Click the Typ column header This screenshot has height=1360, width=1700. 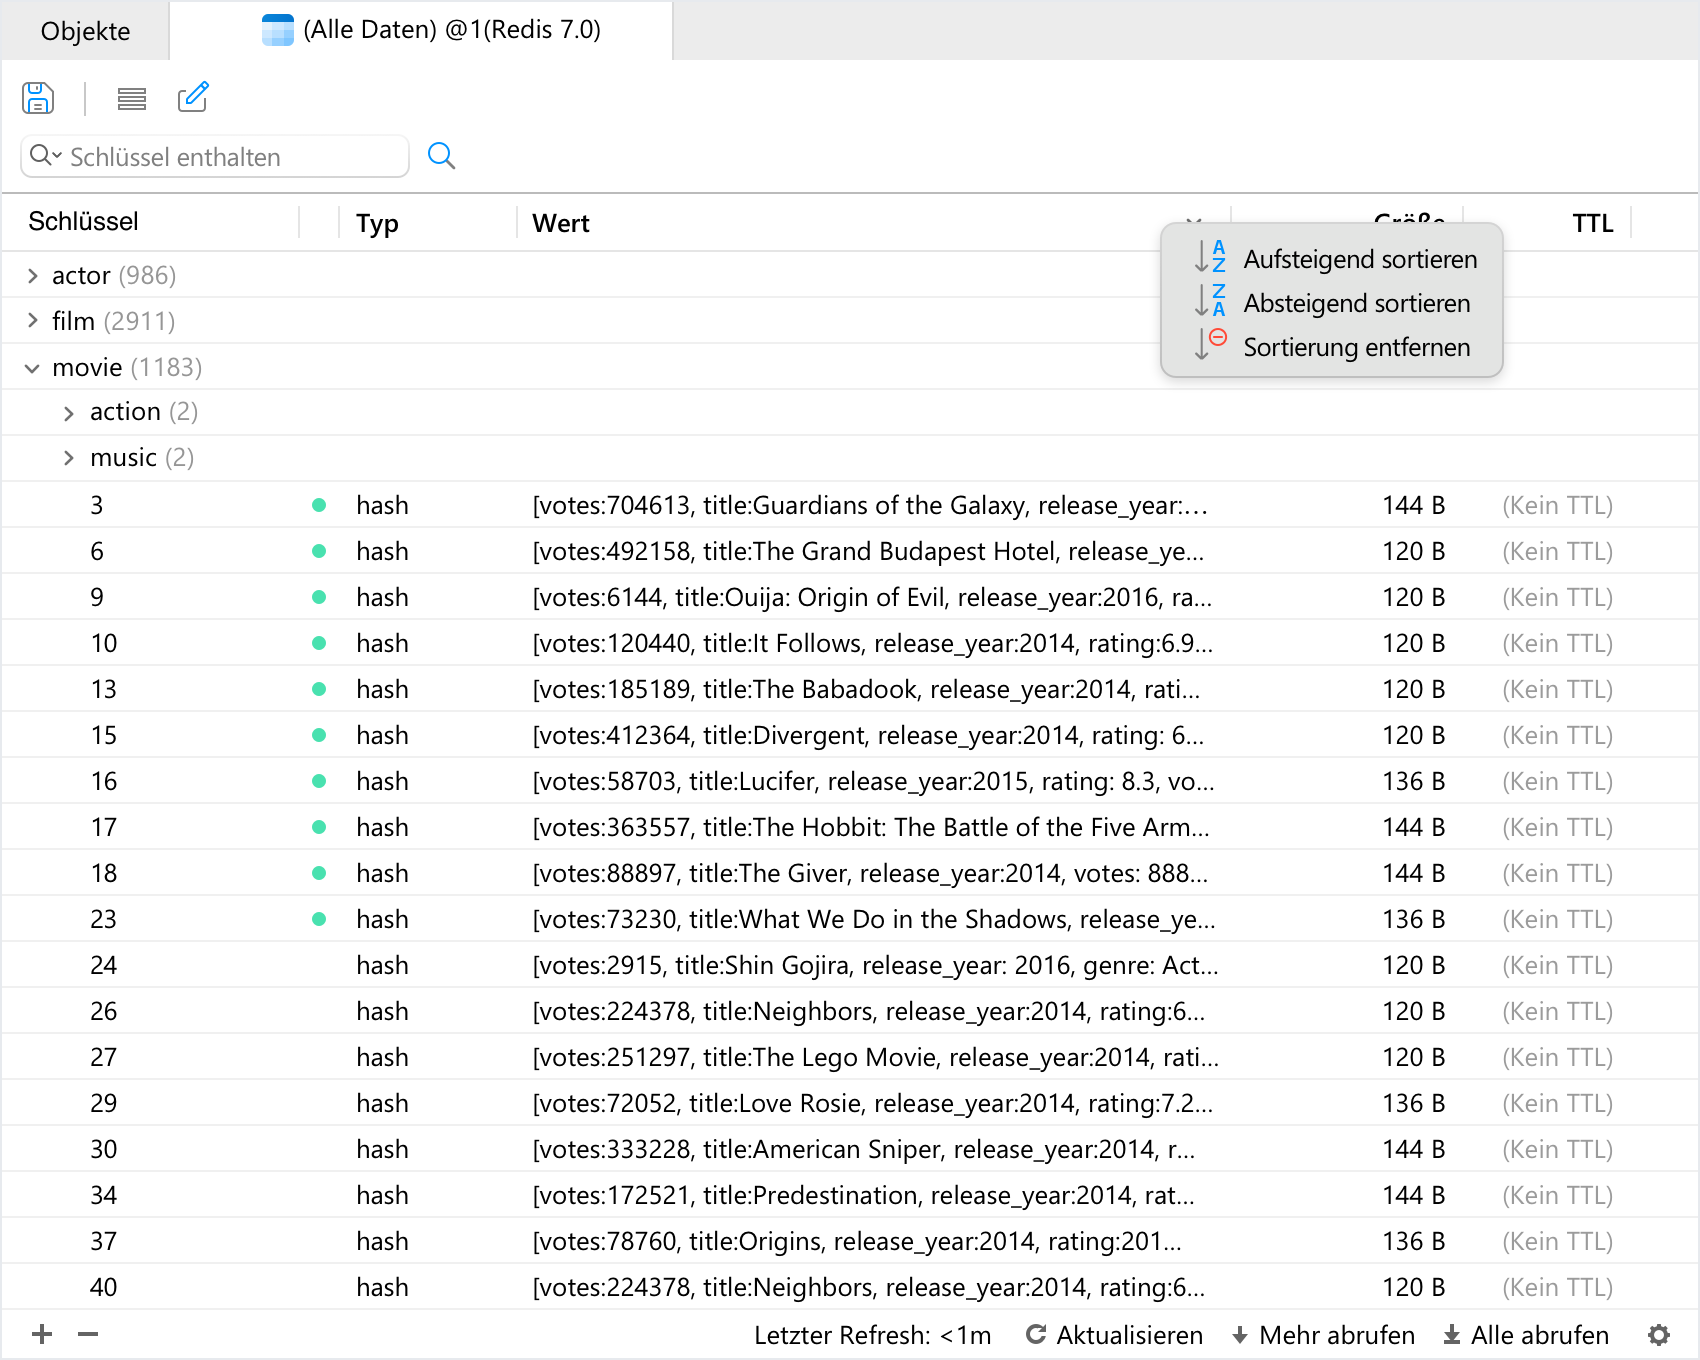click(x=377, y=223)
